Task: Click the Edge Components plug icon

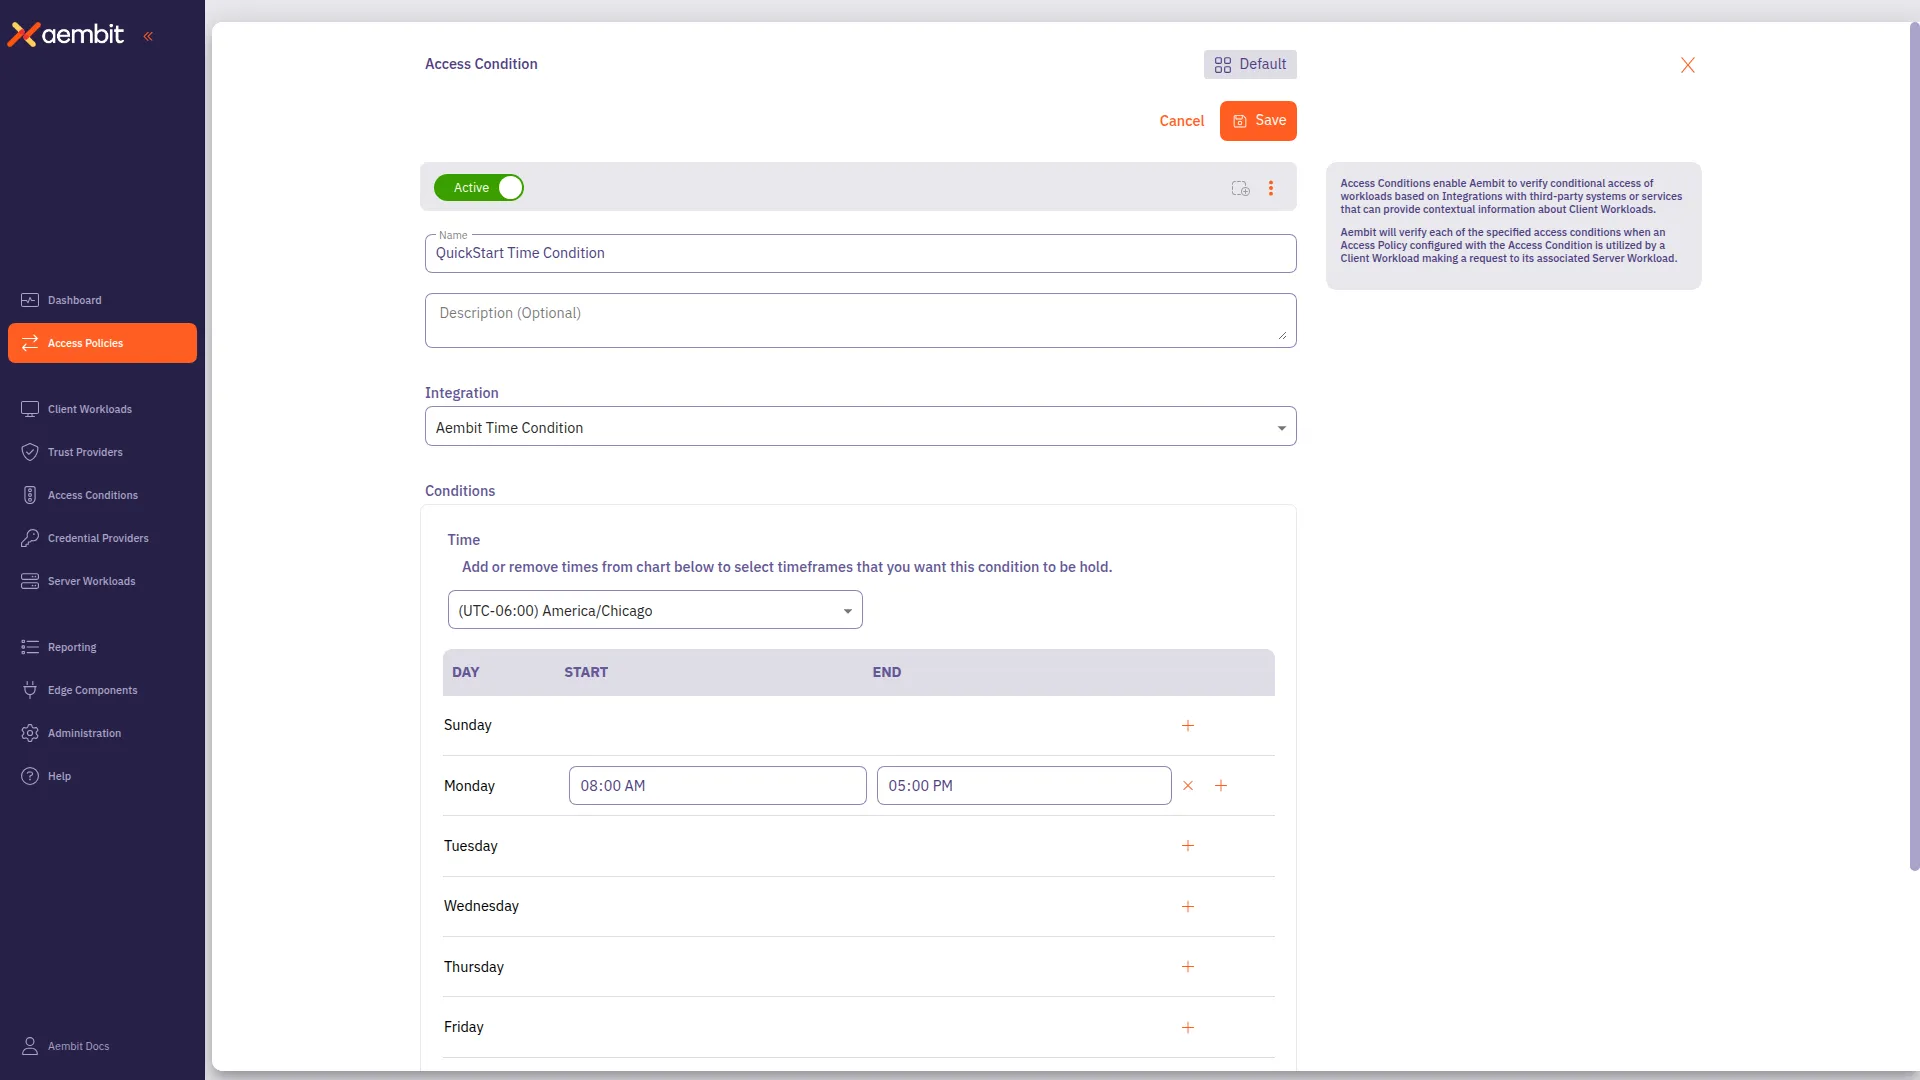Action: 30,690
